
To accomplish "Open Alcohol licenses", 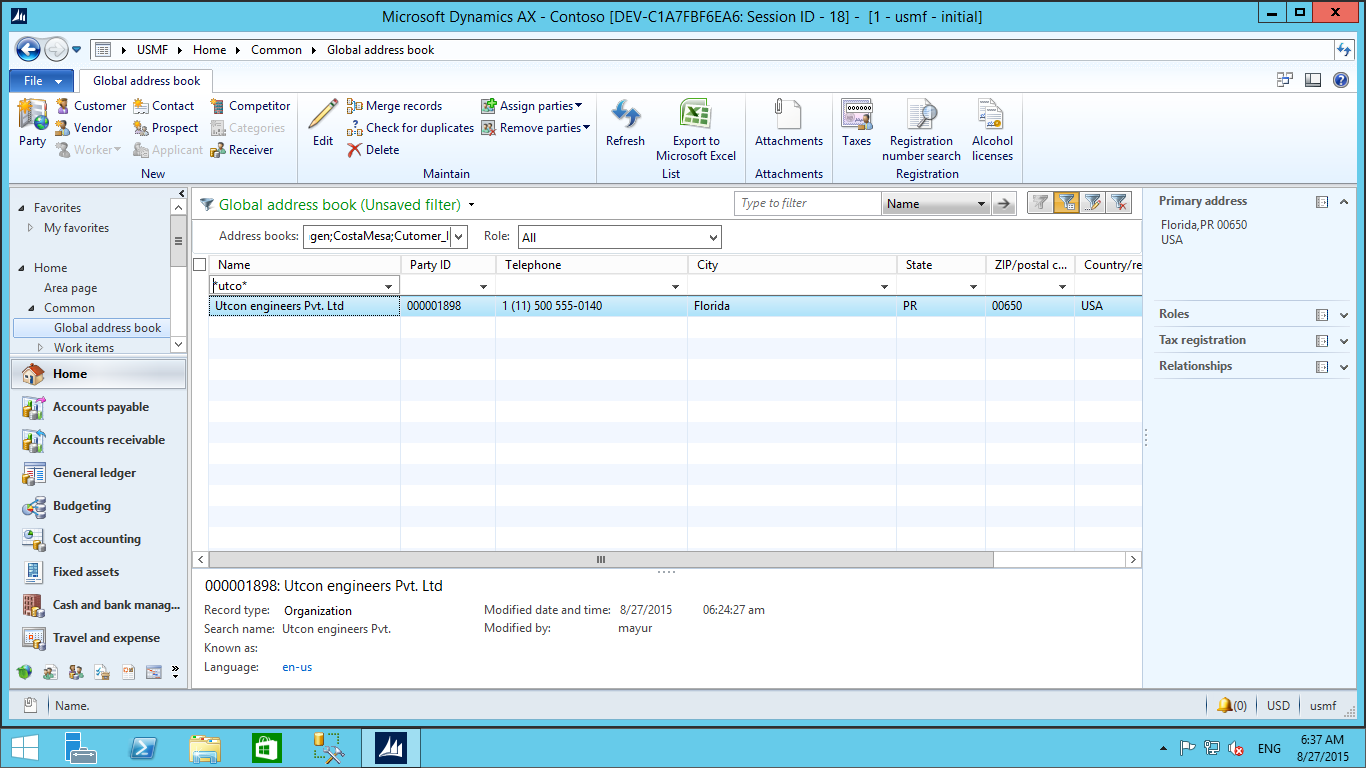I will click(x=992, y=130).
